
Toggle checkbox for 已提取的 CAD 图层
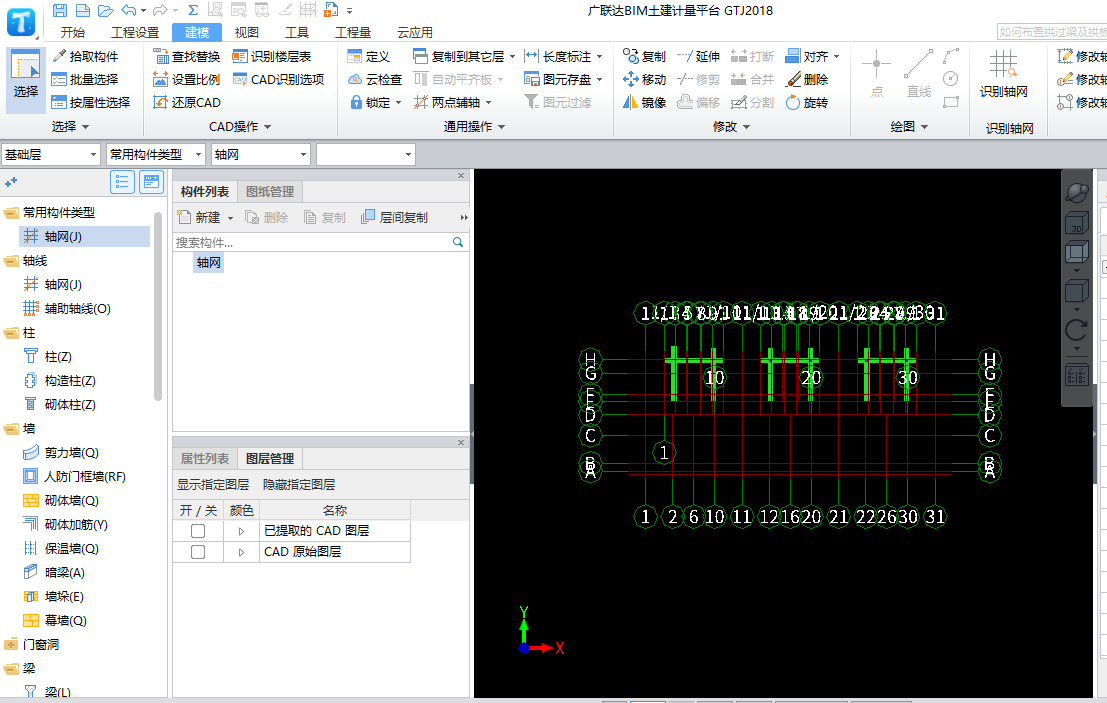click(x=198, y=531)
